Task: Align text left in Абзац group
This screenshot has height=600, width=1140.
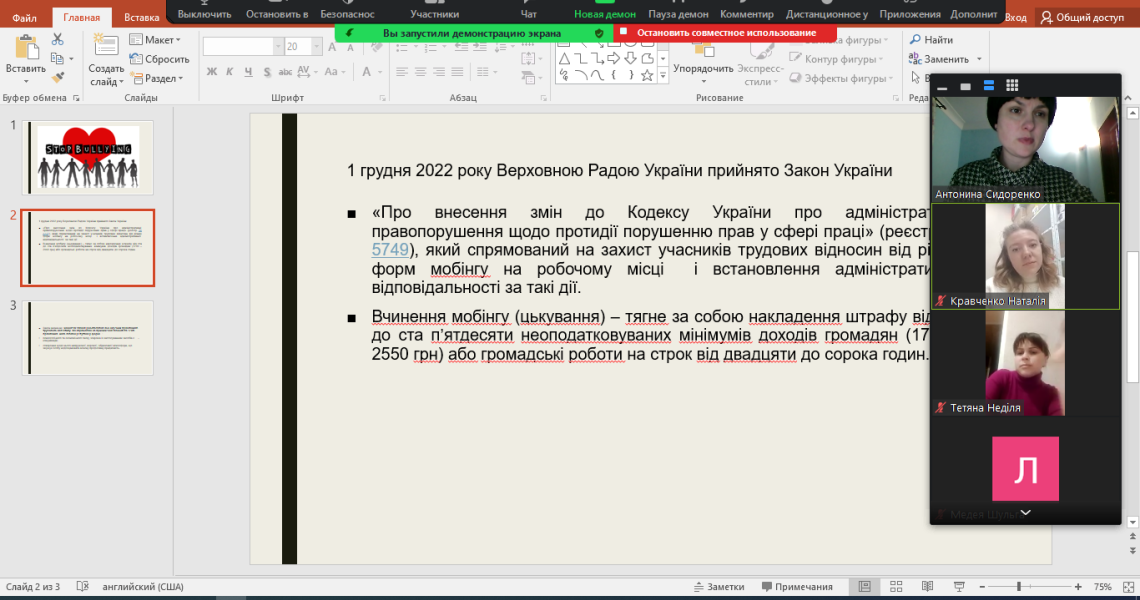Action: tap(402, 71)
